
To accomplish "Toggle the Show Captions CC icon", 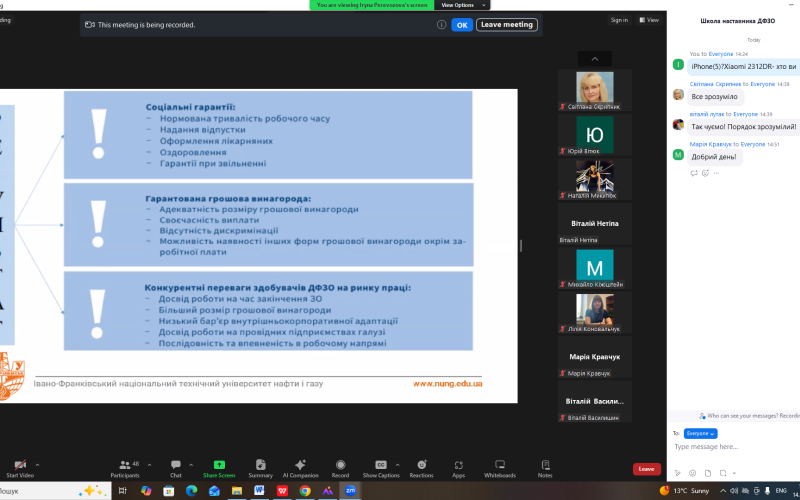I will tap(381, 465).
